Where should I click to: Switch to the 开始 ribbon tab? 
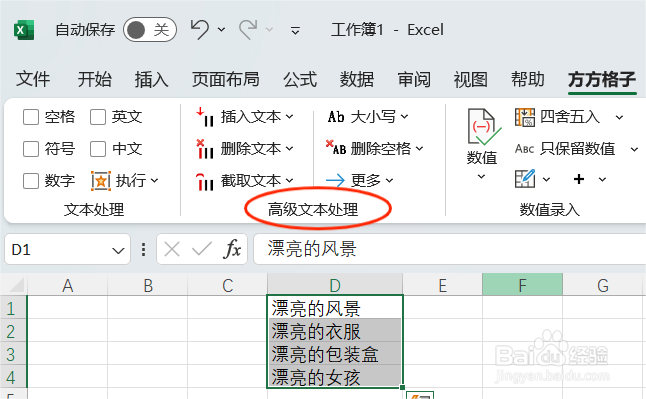95,79
